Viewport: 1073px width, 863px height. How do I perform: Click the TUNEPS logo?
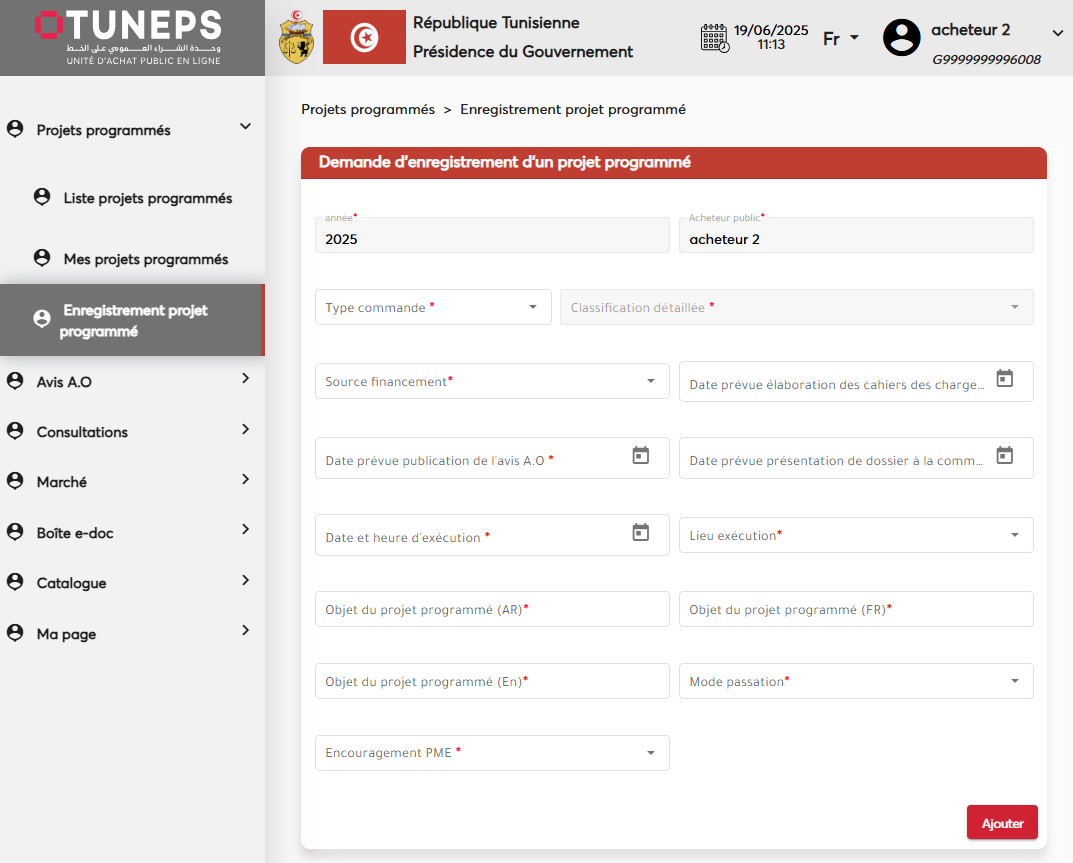128,38
